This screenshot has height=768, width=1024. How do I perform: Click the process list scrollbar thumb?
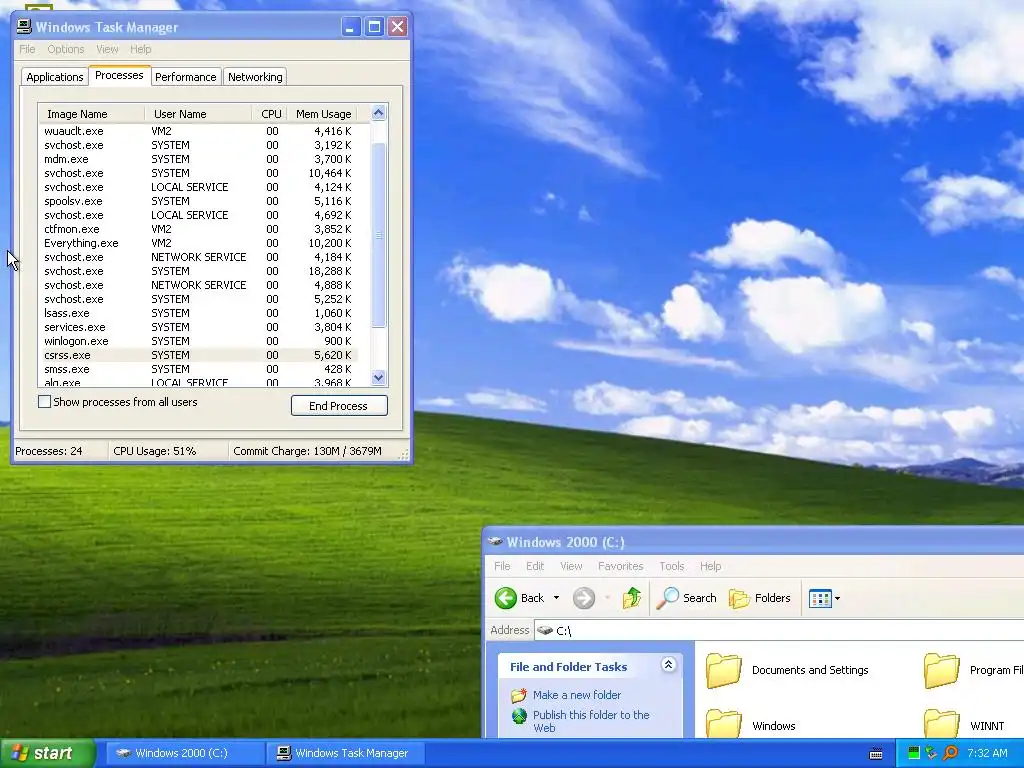tap(378, 235)
